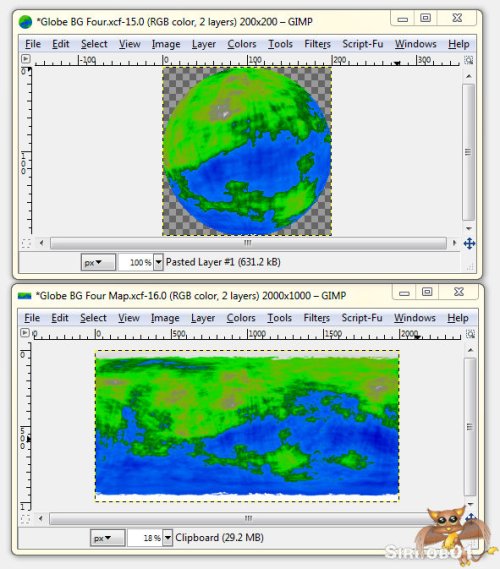
Task: Toggle Quick Mask in Globe BG Four window
Action: (26, 243)
